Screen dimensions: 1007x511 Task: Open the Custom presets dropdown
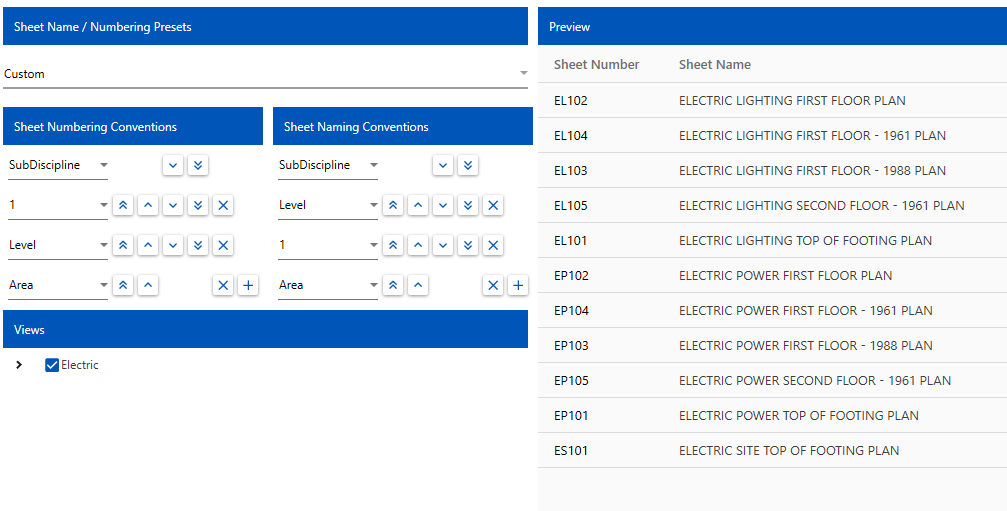tap(265, 74)
